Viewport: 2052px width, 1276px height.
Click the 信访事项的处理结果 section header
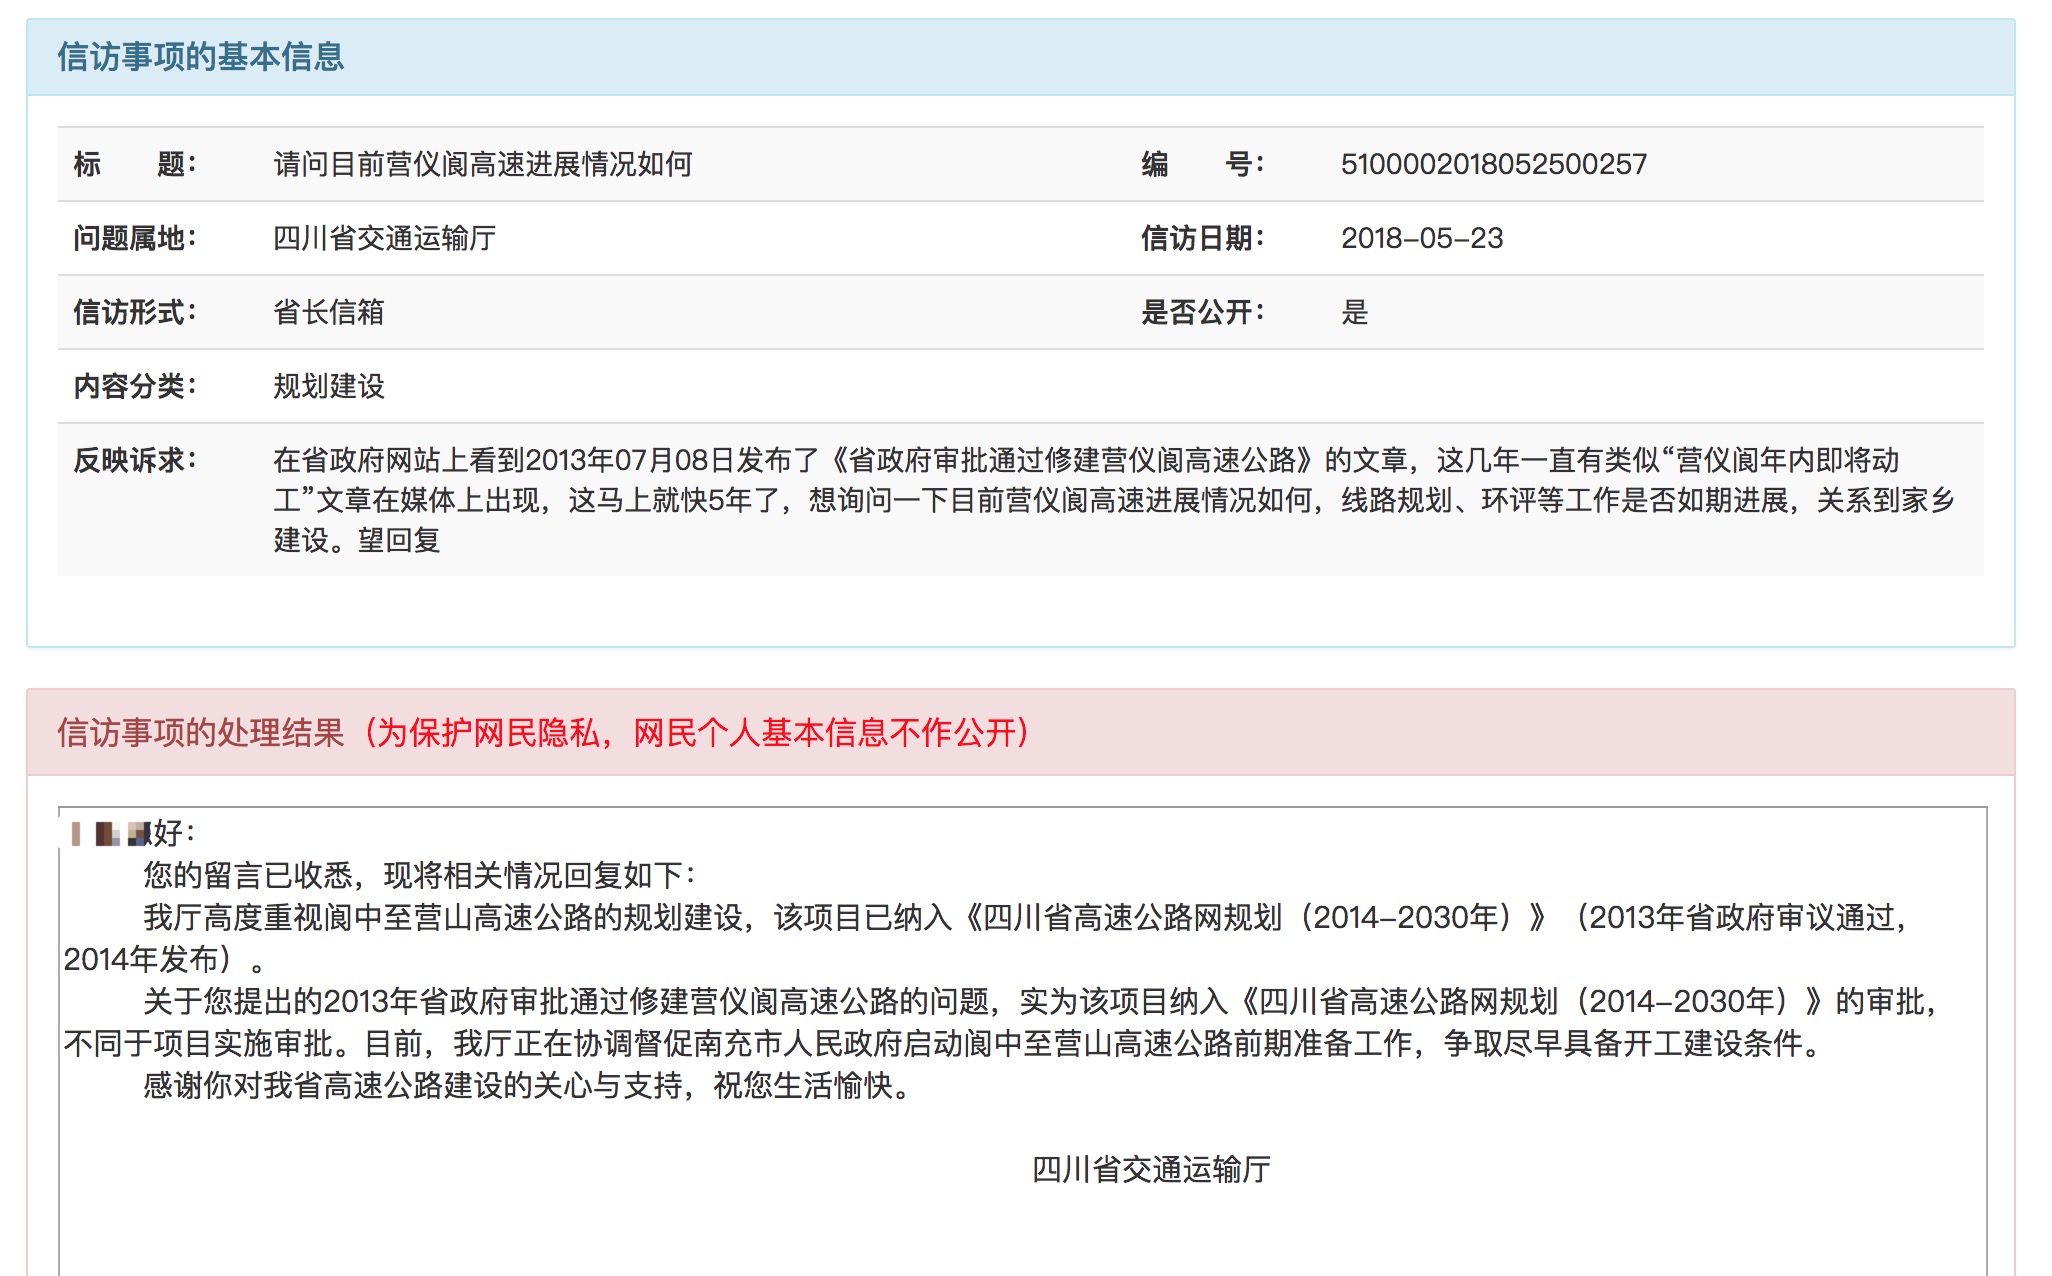click(200, 731)
